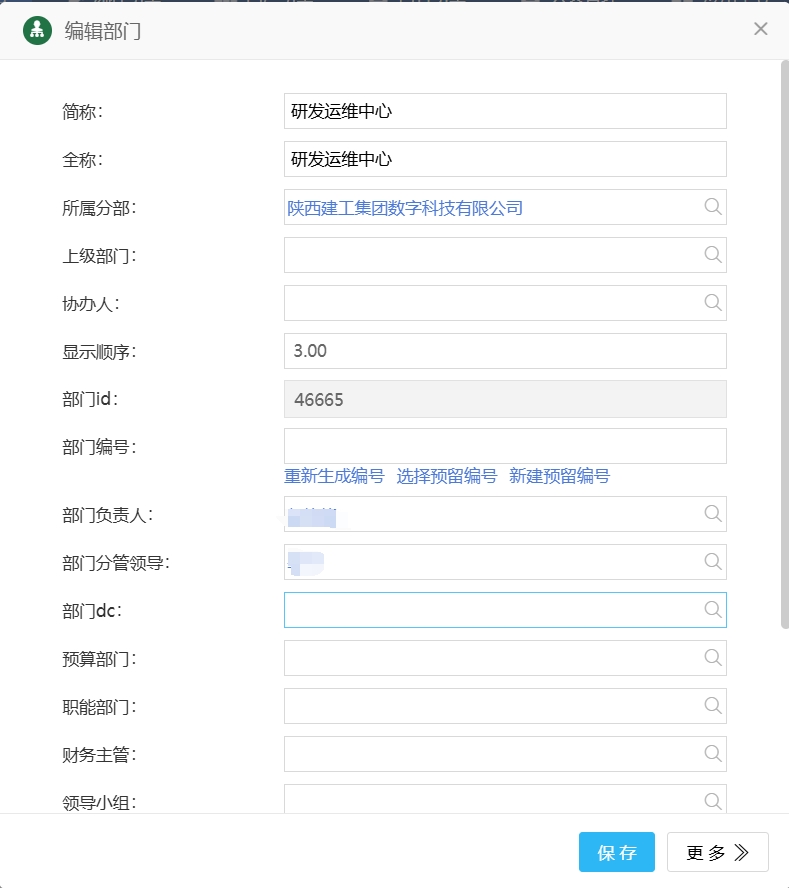Click the dialog's vertical scrollbar
Screen dimensions: 789x888
[784, 340]
